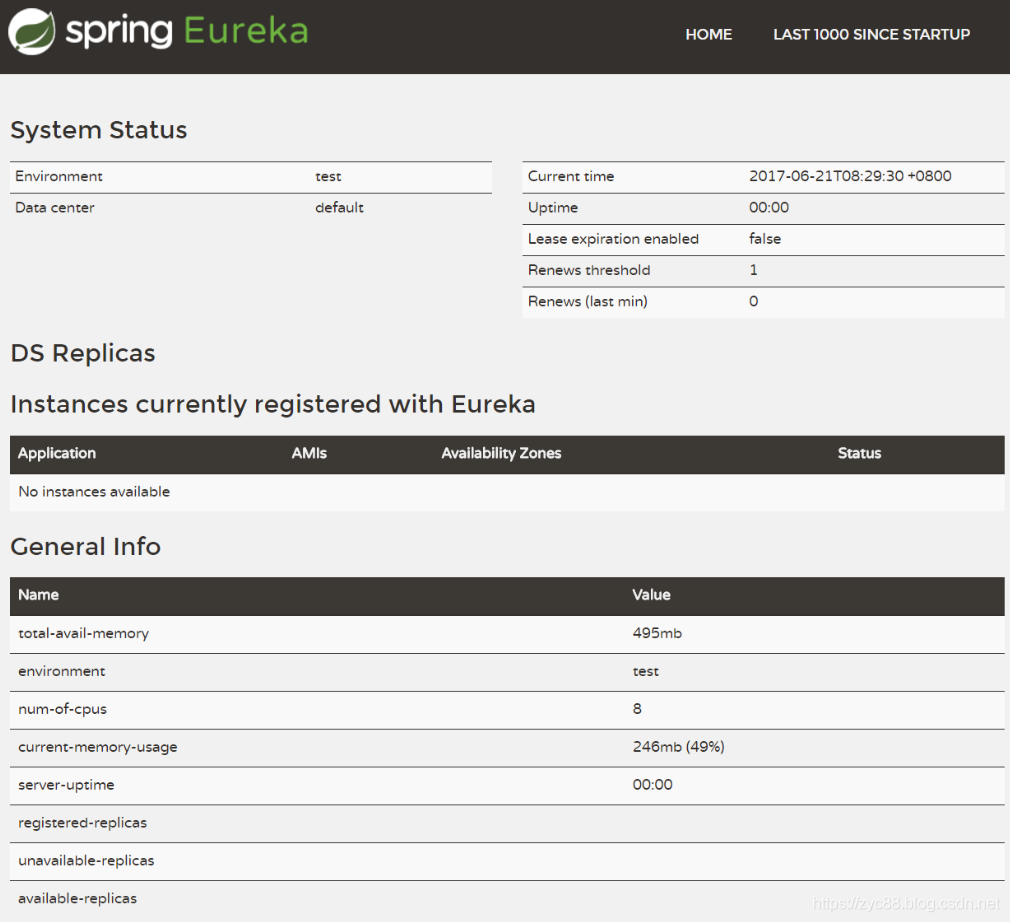Image resolution: width=1010 pixels, height=922 pixels.
Task: Select the num-of-cpus row
Action: click(62, 709)
